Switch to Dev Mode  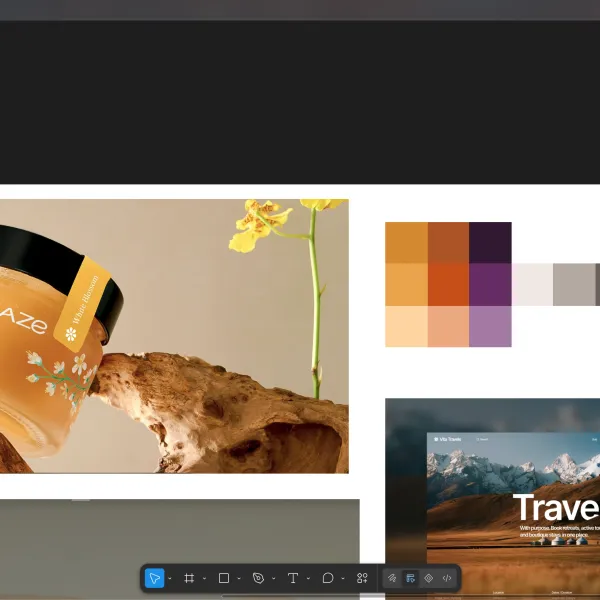click(447, 578)
